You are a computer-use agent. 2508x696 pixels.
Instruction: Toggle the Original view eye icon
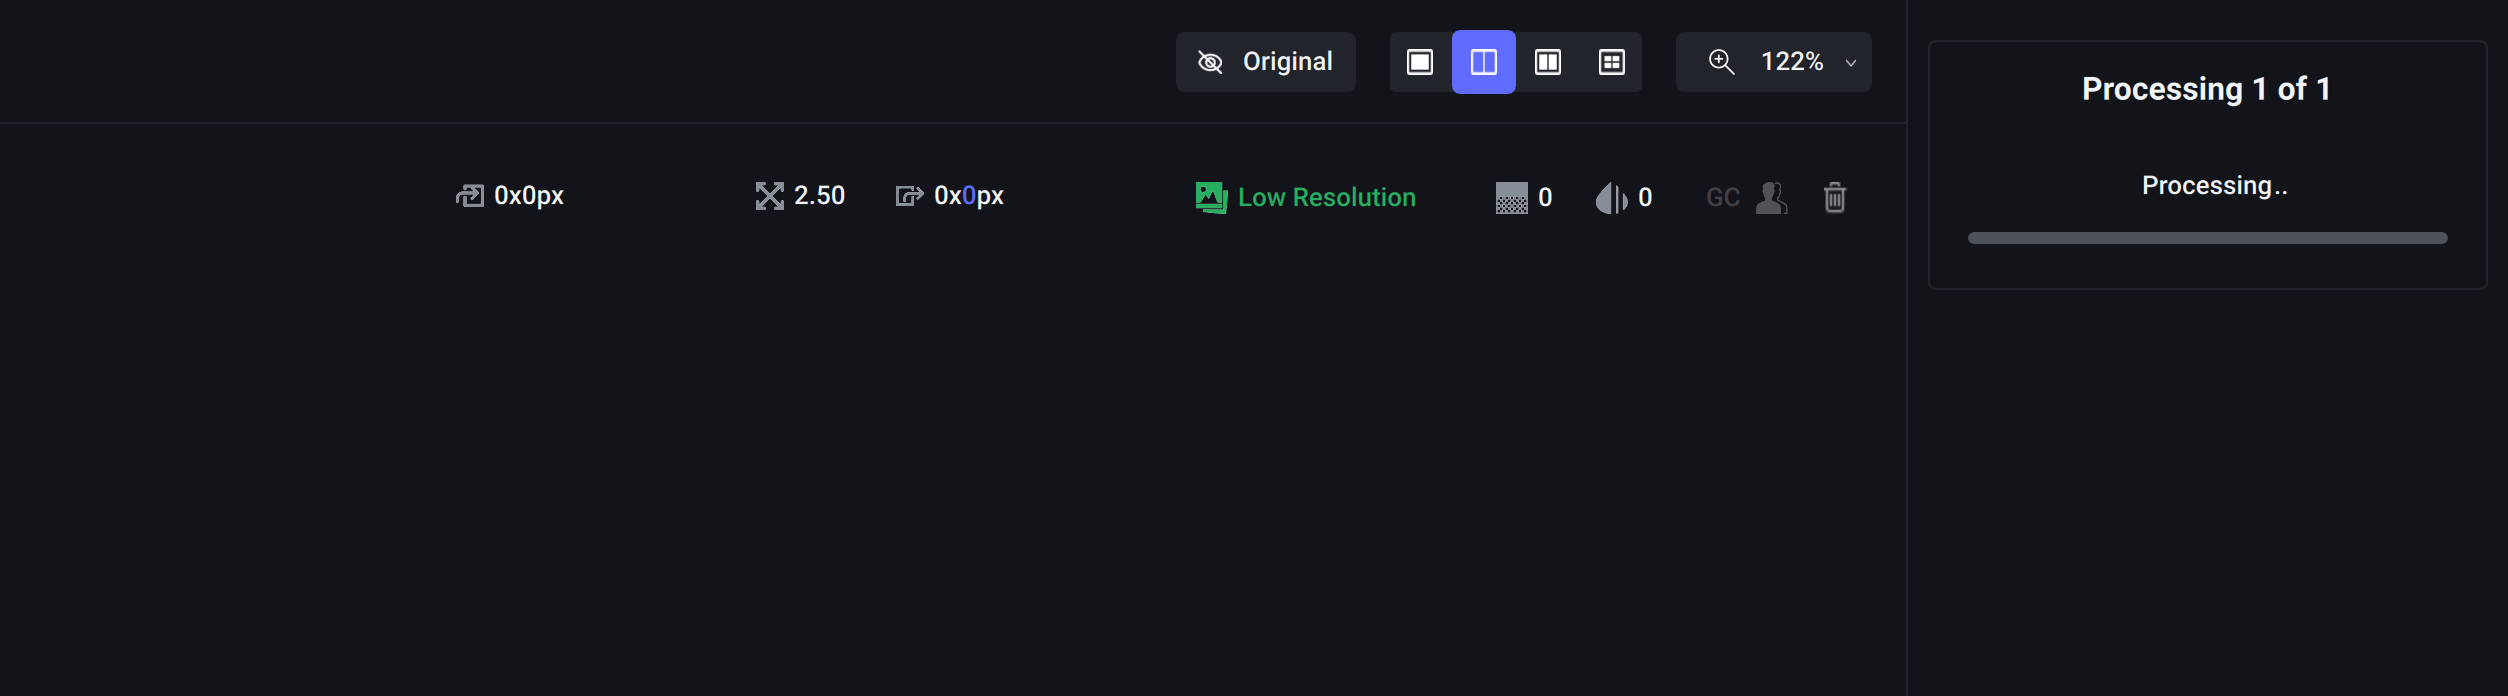[x=1210, y=63]
